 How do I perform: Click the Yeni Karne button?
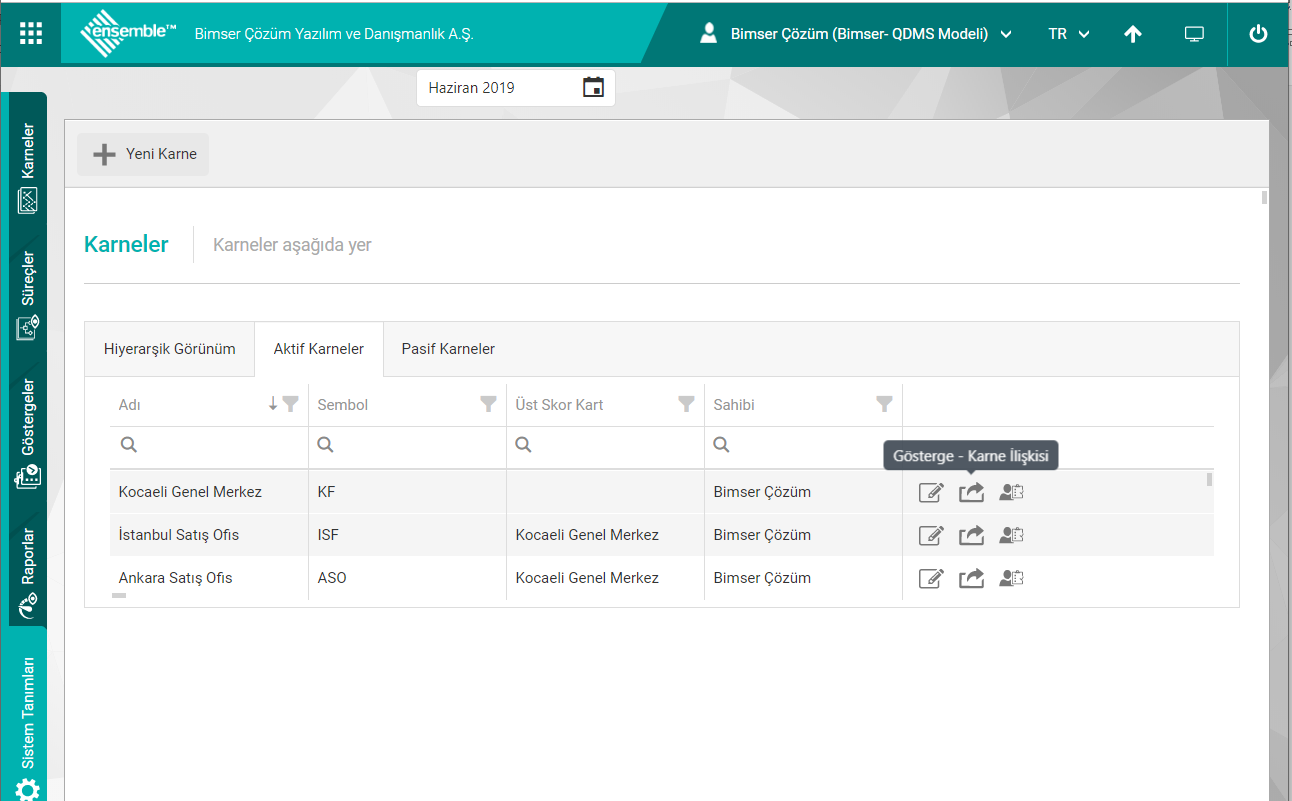[x=144, y=154]
